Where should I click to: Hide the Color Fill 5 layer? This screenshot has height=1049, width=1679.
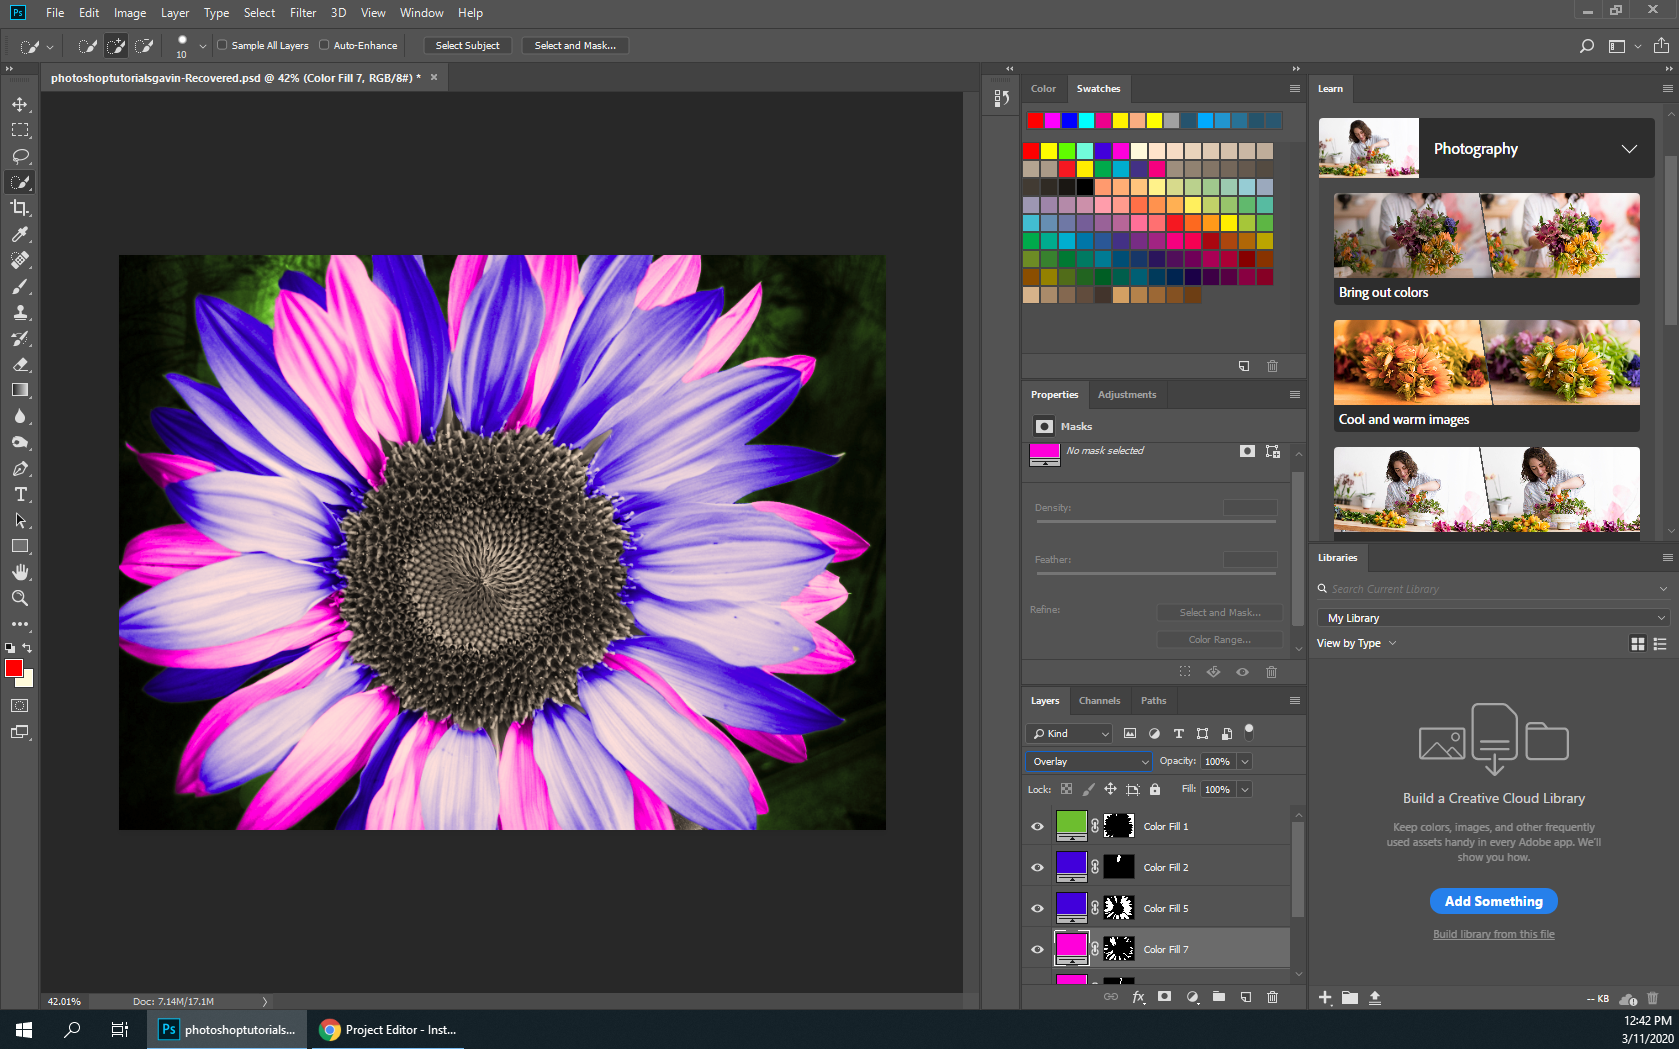1037,908
